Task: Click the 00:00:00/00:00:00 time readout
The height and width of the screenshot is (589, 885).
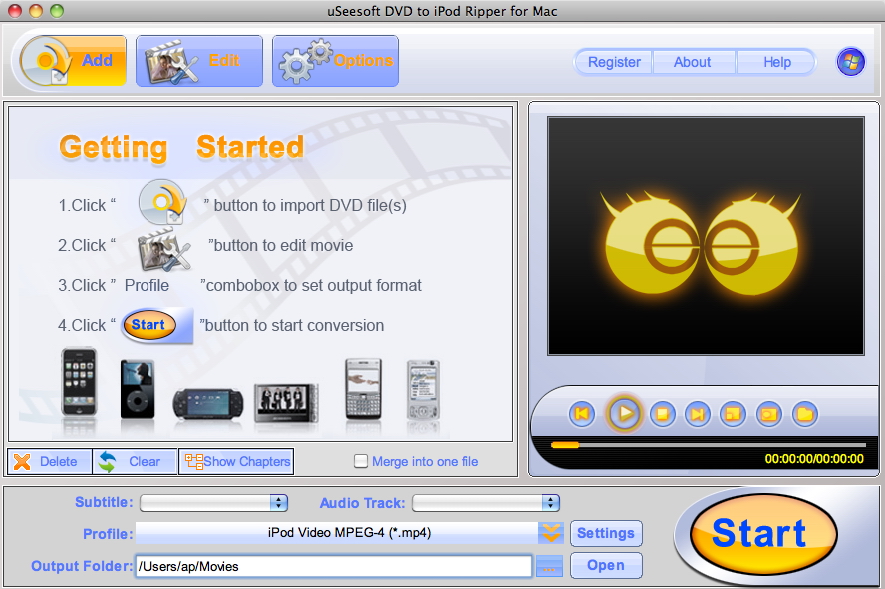Action: coord(814,459)
